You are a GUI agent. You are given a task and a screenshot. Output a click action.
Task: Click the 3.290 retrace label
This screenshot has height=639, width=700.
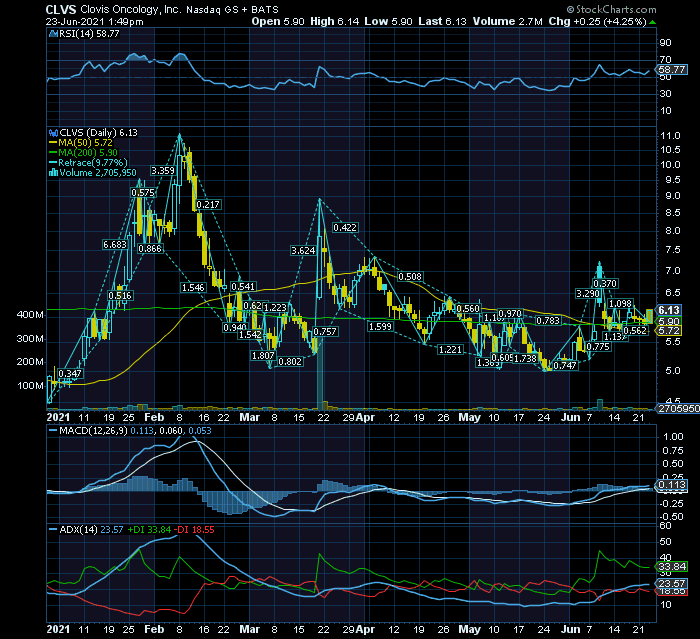(588, 293)
